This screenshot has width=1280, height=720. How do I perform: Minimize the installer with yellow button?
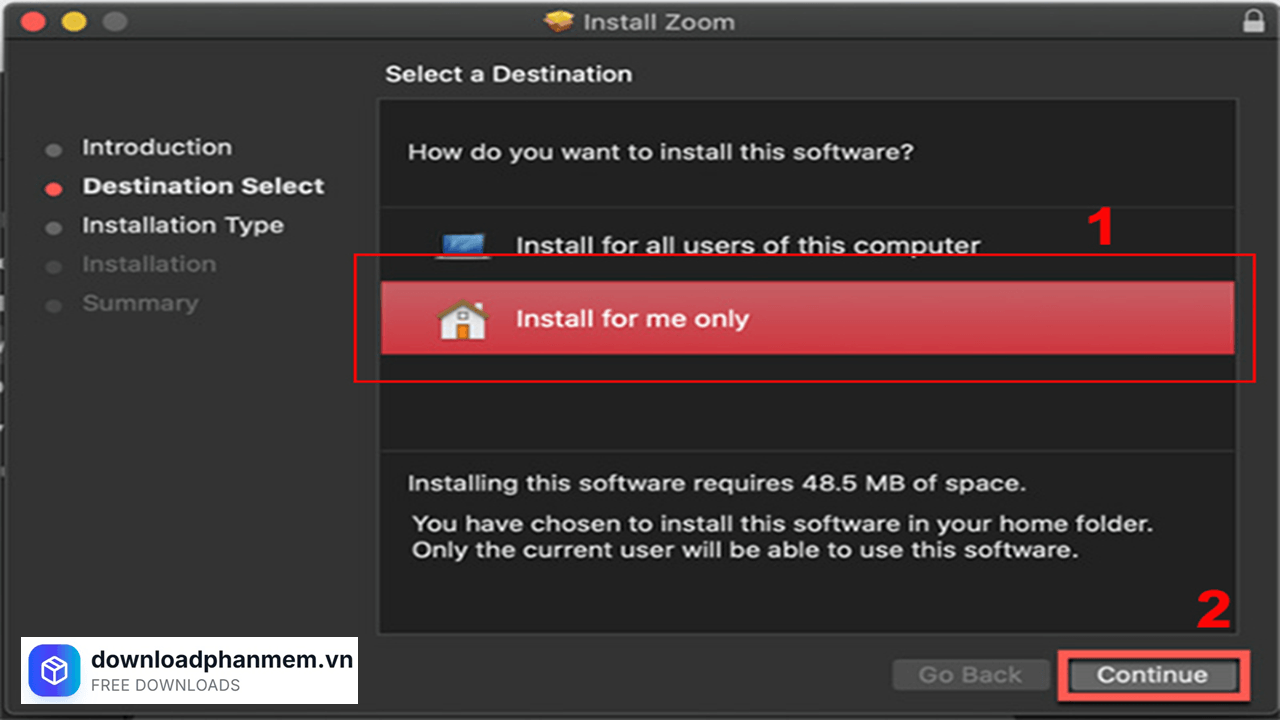point(74,21)
